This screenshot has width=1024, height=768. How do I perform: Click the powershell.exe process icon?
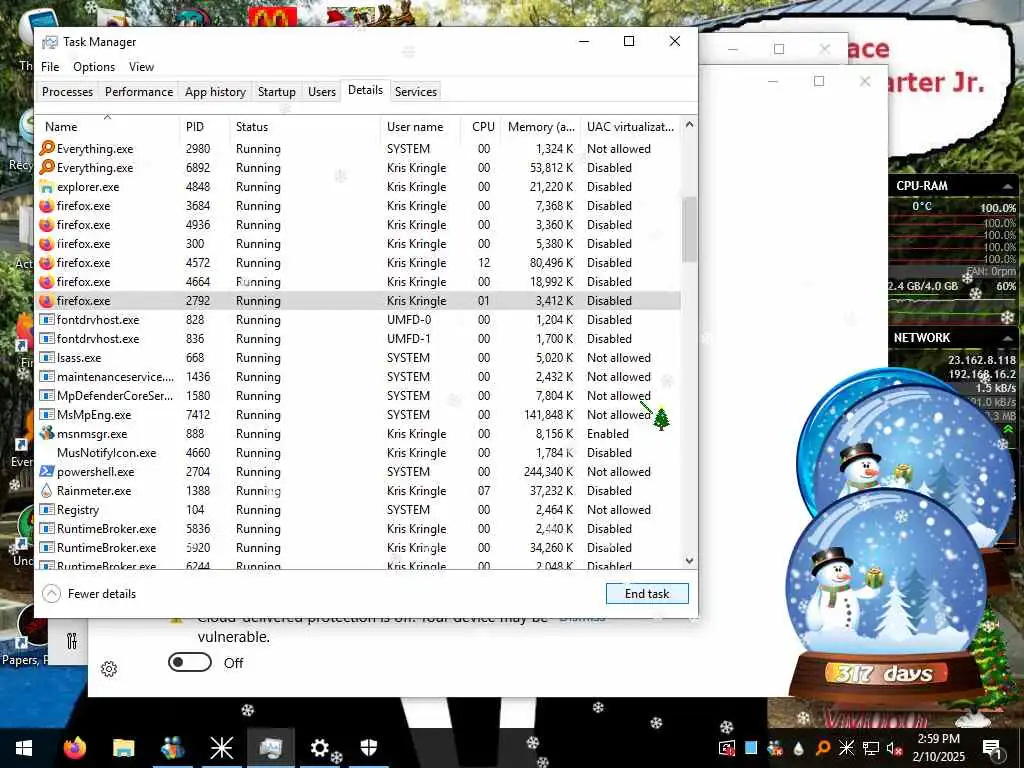click(x=46, y=472)
